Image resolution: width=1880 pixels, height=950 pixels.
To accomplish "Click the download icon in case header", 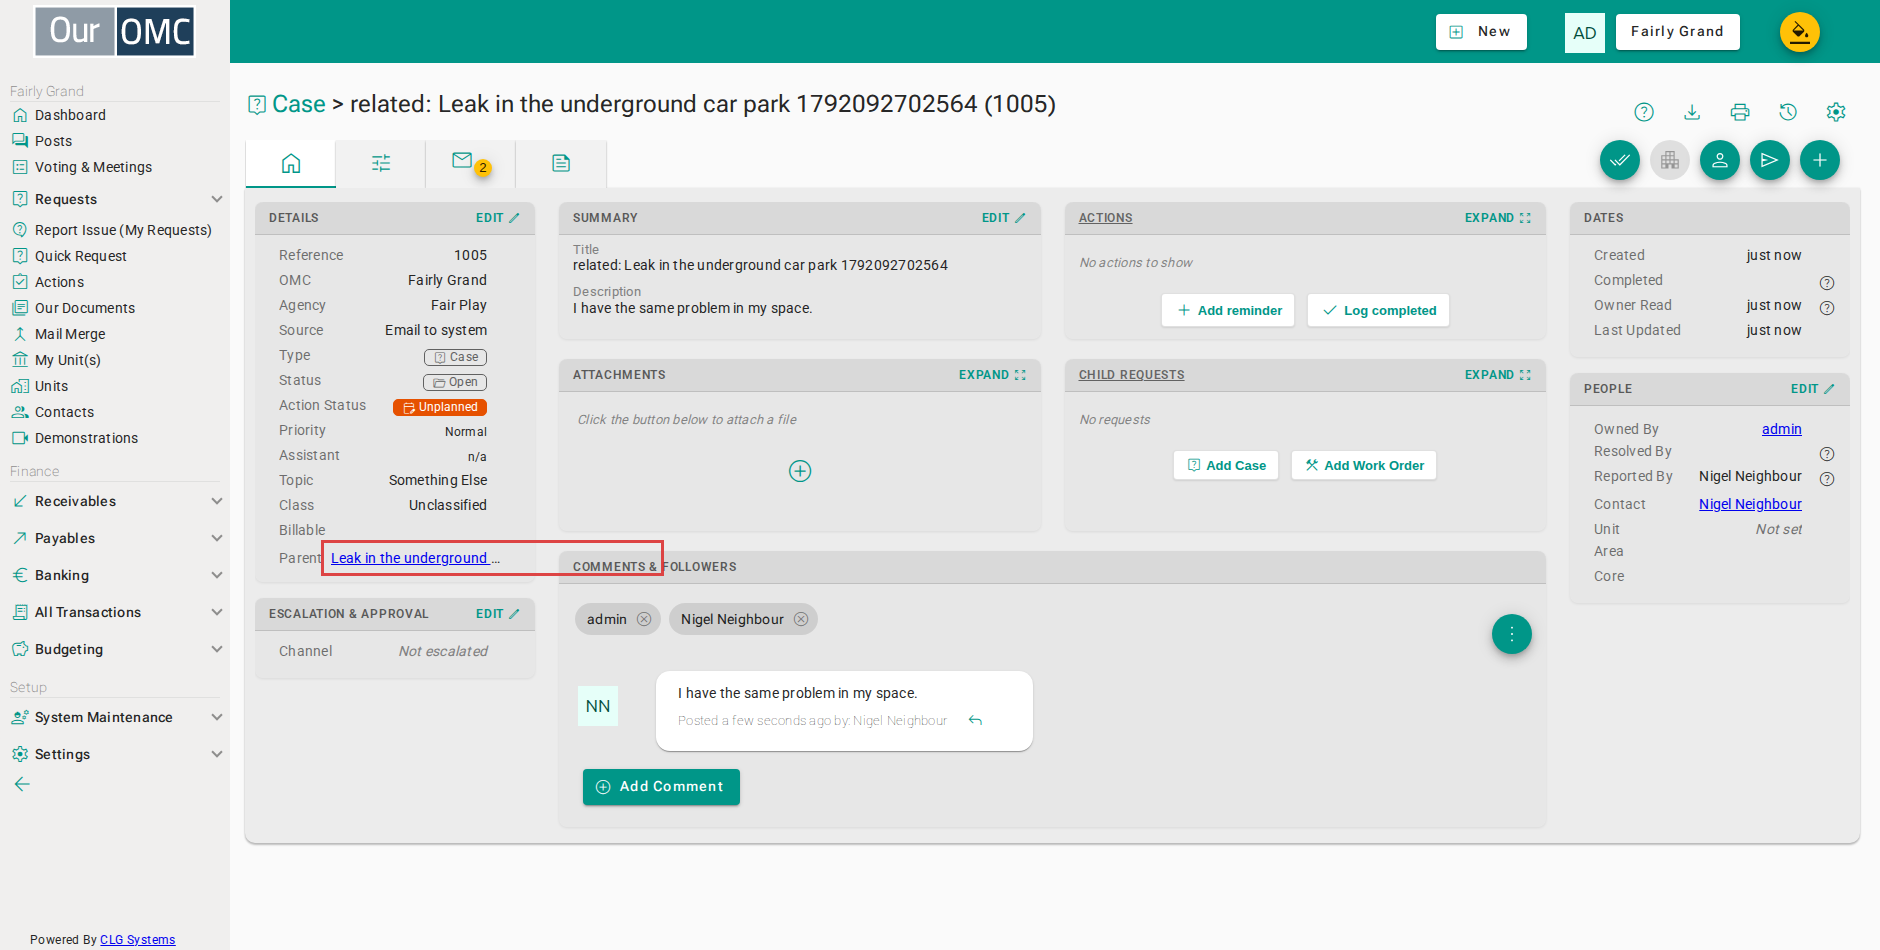I will point(1692,112).
